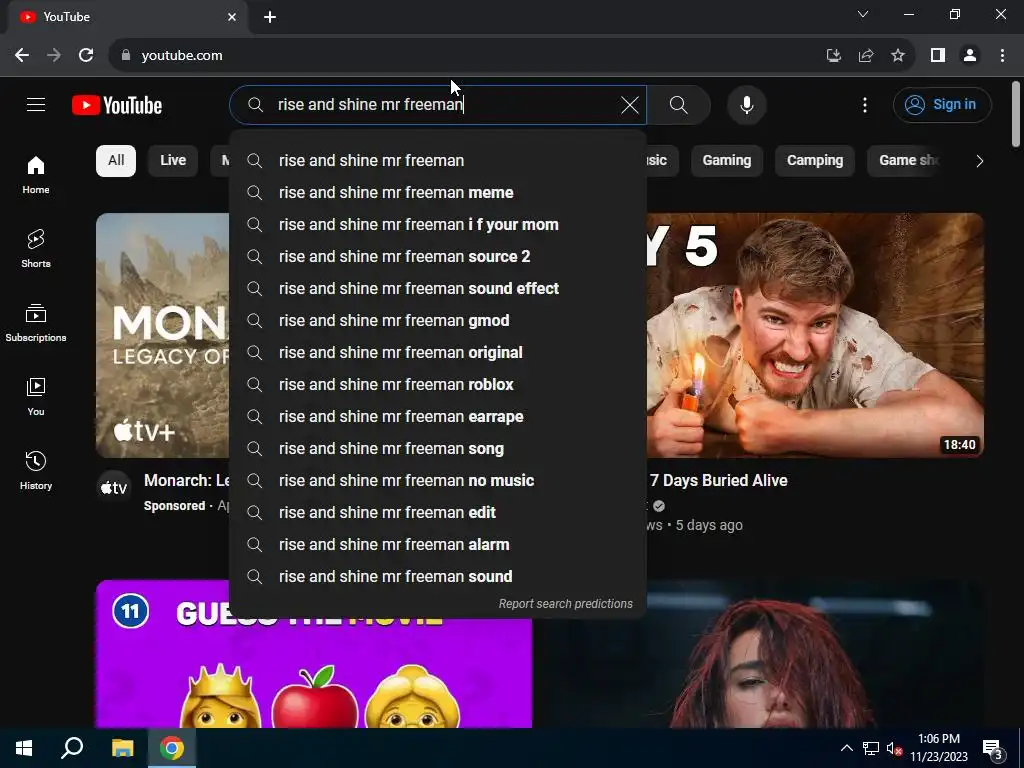Image resolution: width=1024 pixels, height=768 pixels.
Task: Open the '7 Days Buried Alive' title
Action: [x=718, y=481]
